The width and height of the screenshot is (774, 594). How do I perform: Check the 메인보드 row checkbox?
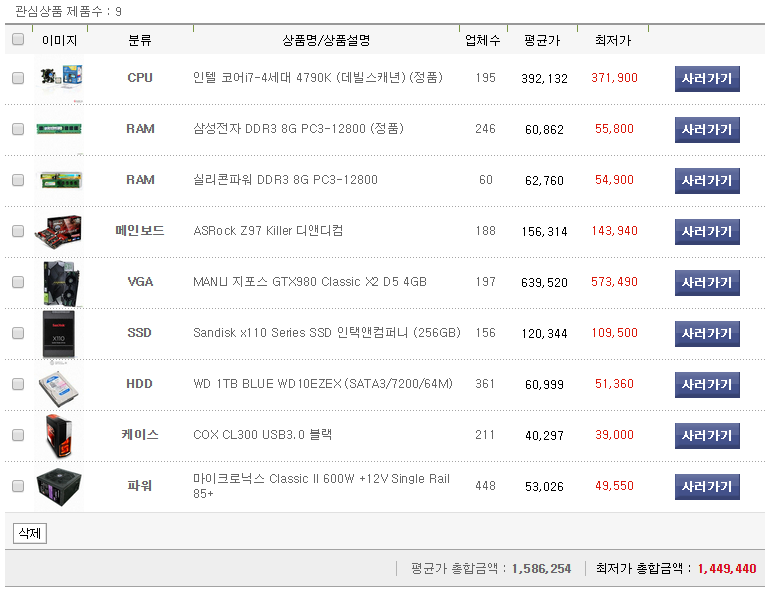18,231
